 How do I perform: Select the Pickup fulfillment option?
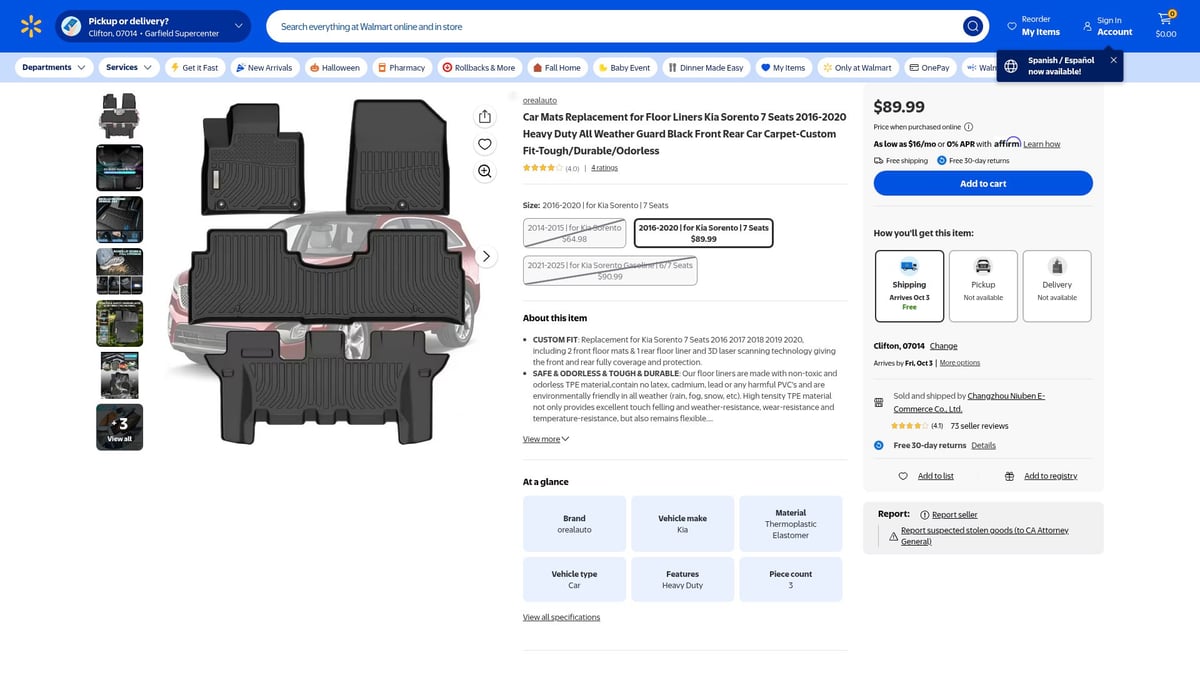pyautogui.click(x=983, y=286)
